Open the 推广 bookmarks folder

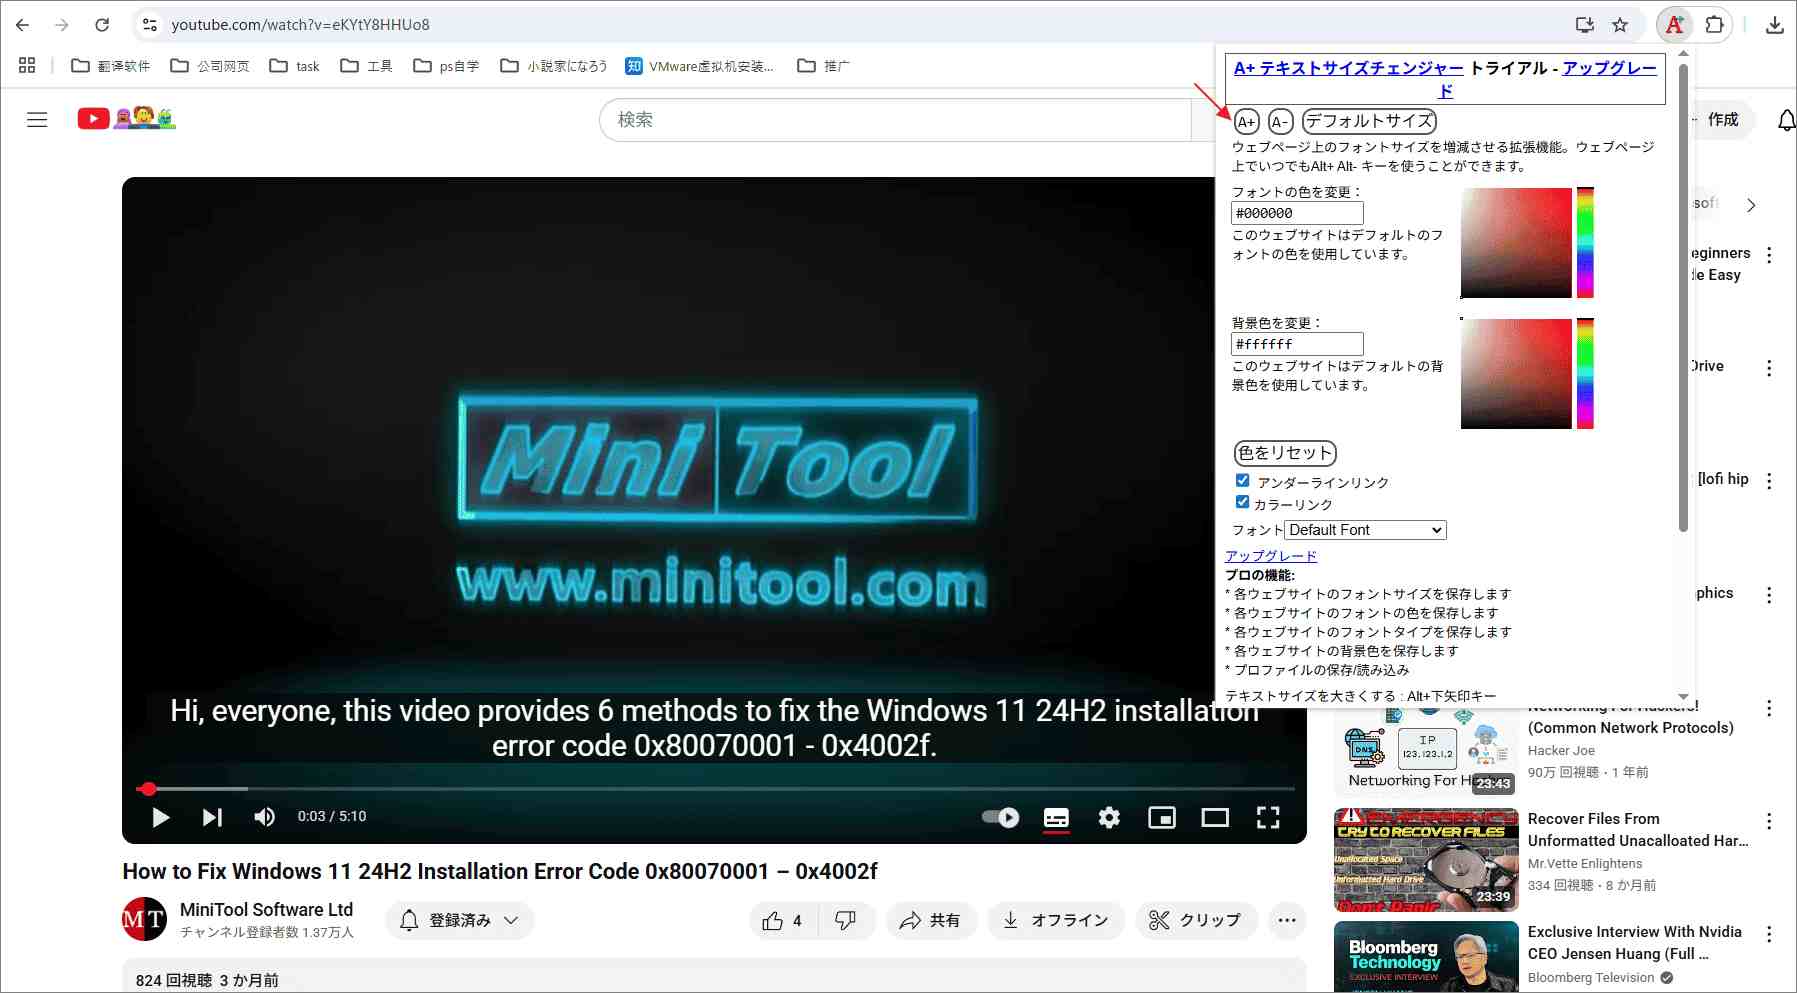[x=823, y=66]
